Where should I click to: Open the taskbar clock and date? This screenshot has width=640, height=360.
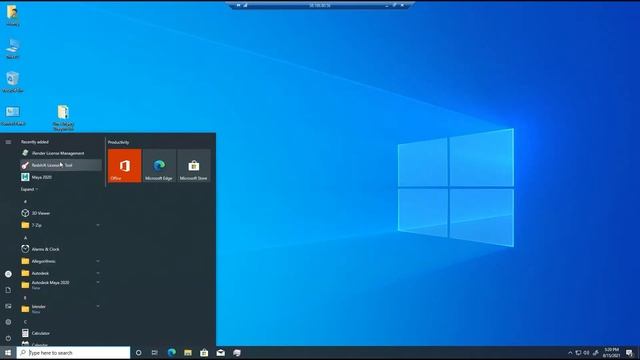tap(611, 353)
